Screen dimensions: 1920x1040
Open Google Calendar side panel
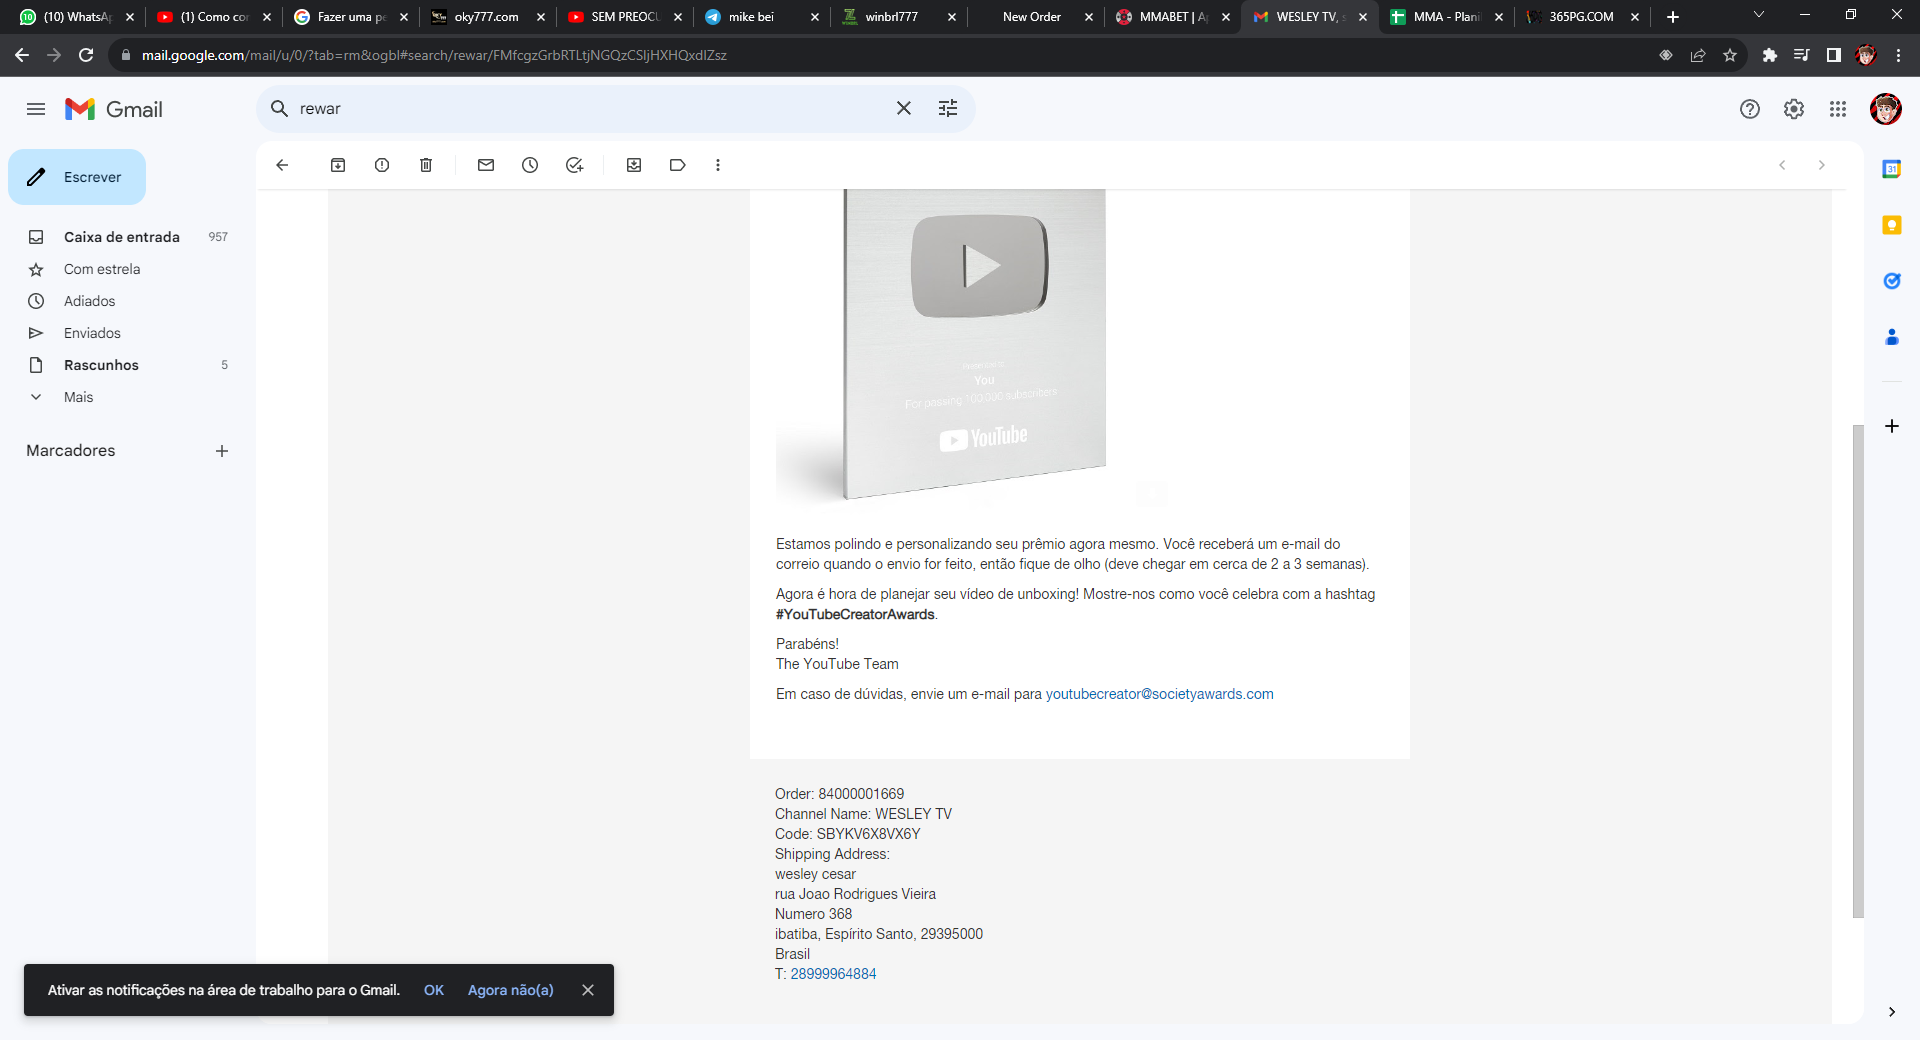click(x=1892, y=169)
